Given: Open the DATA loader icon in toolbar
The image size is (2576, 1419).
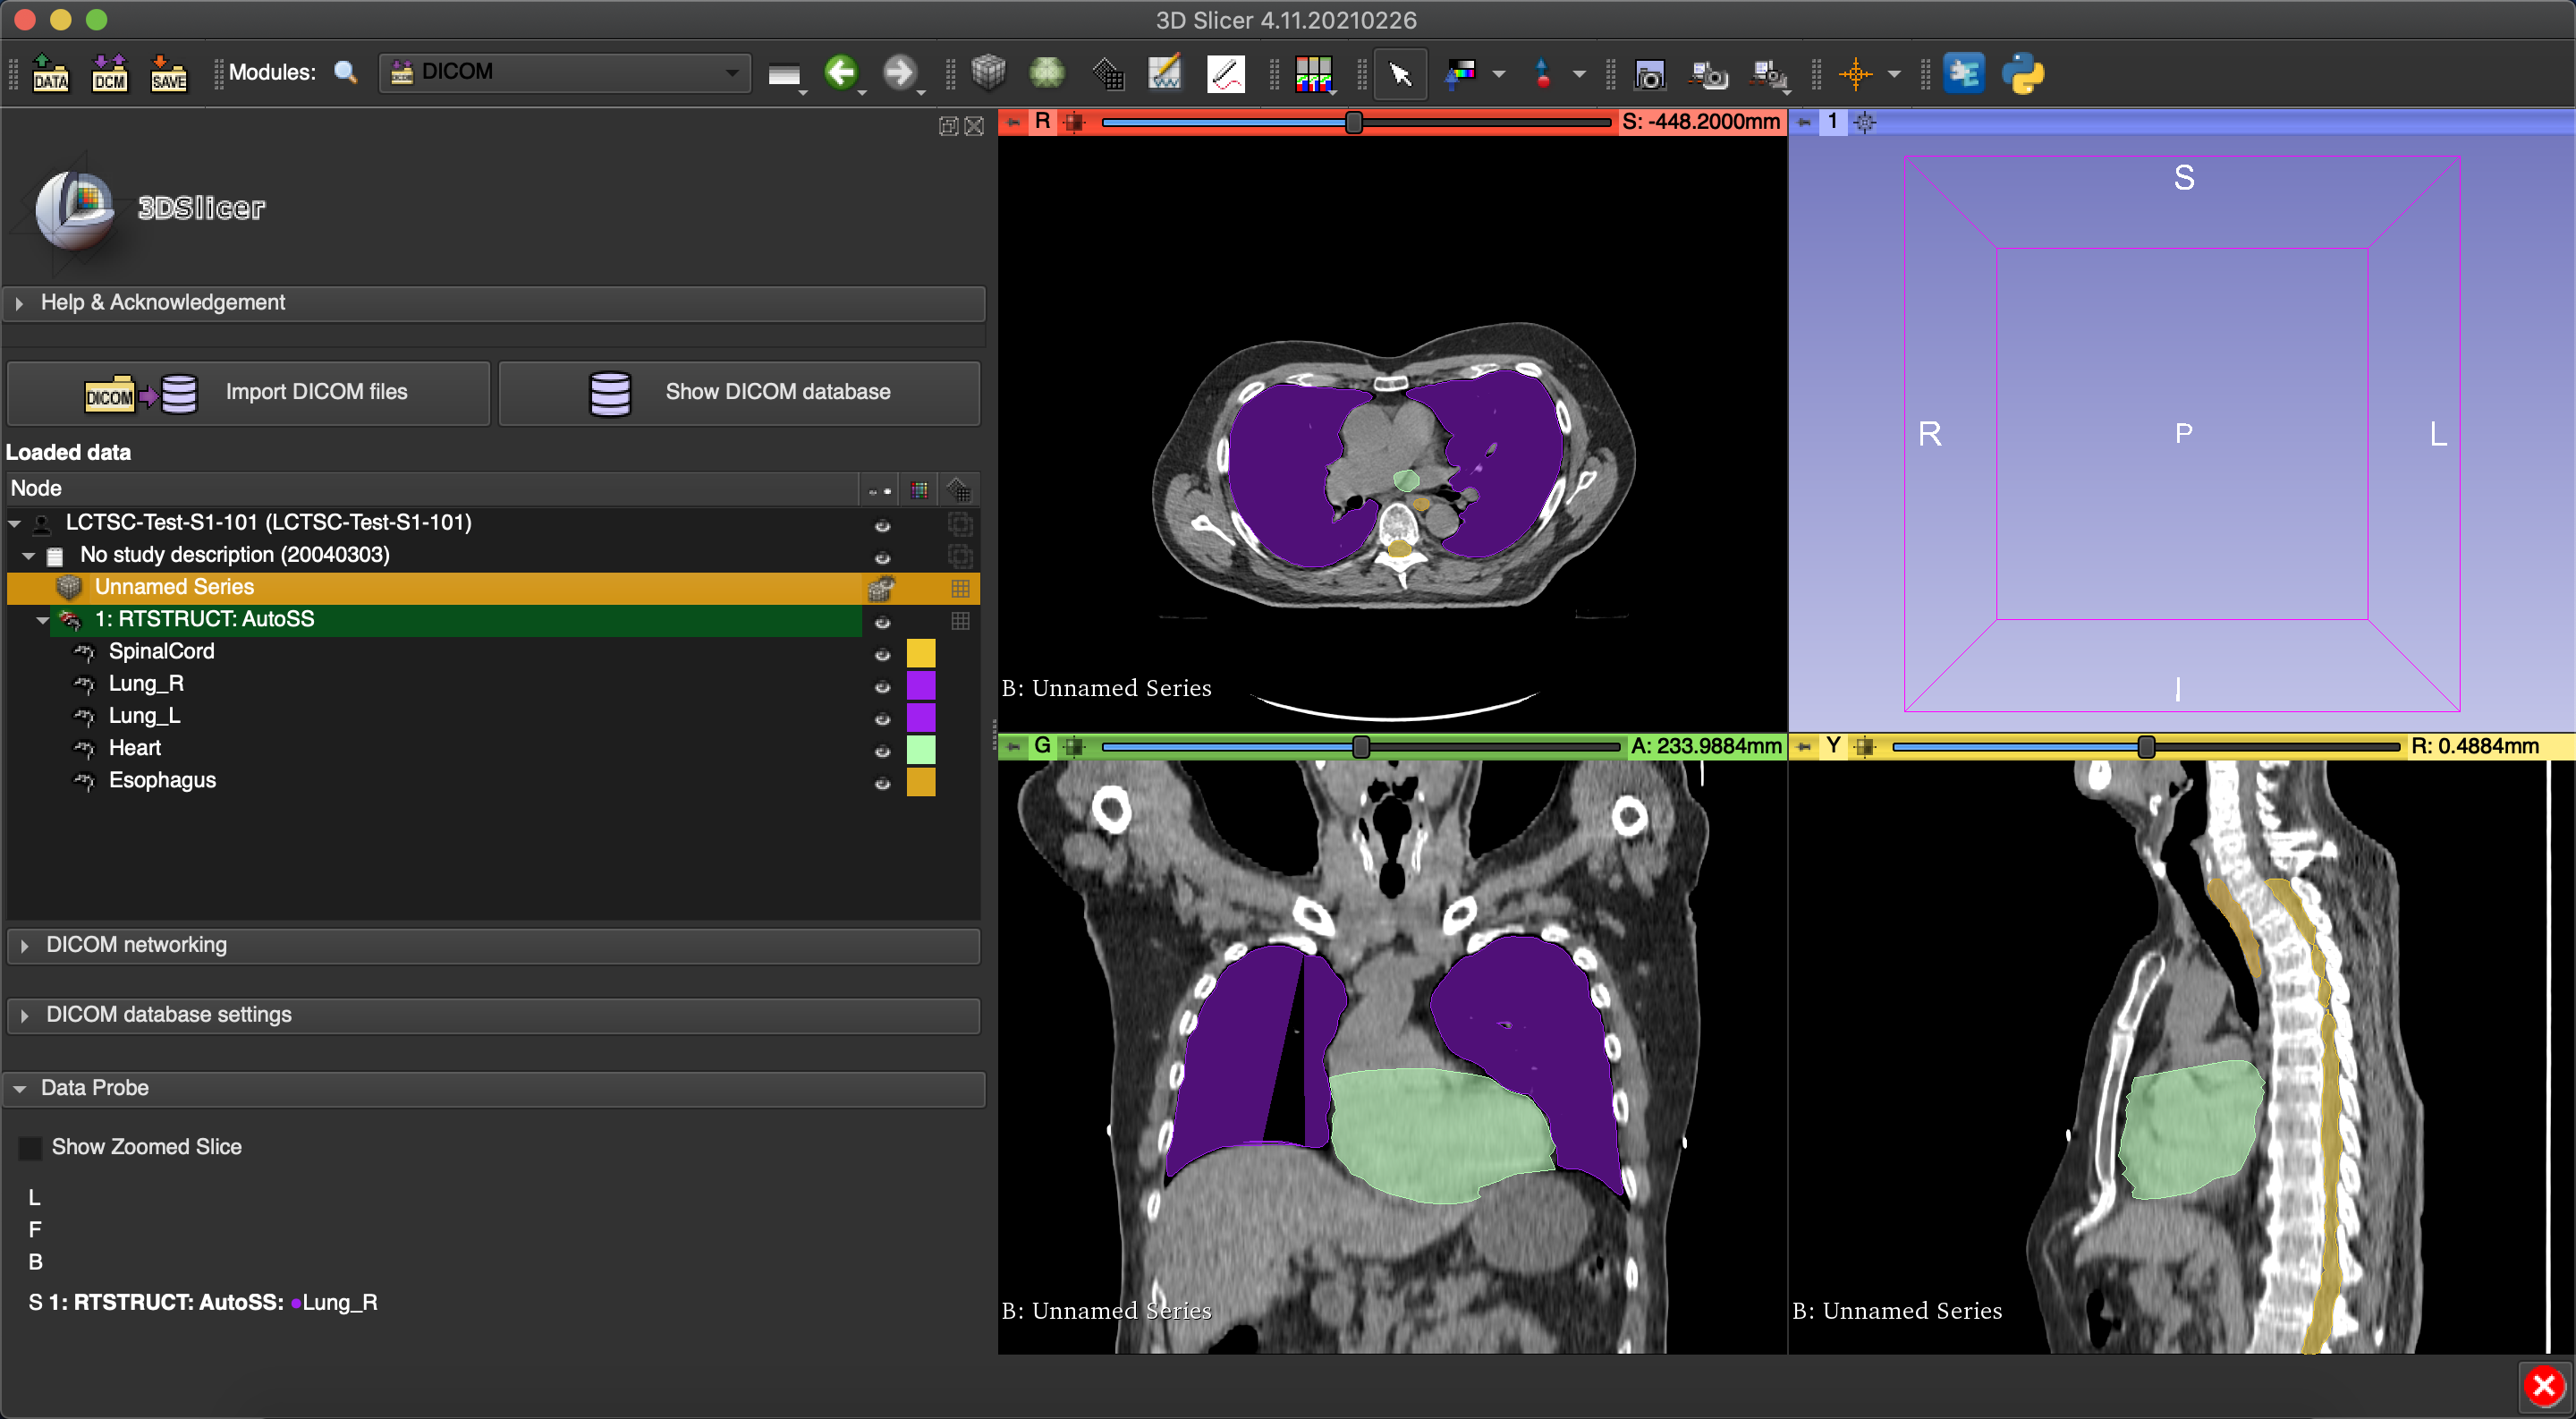Looking at the screenshot, I should pos(51,73).
